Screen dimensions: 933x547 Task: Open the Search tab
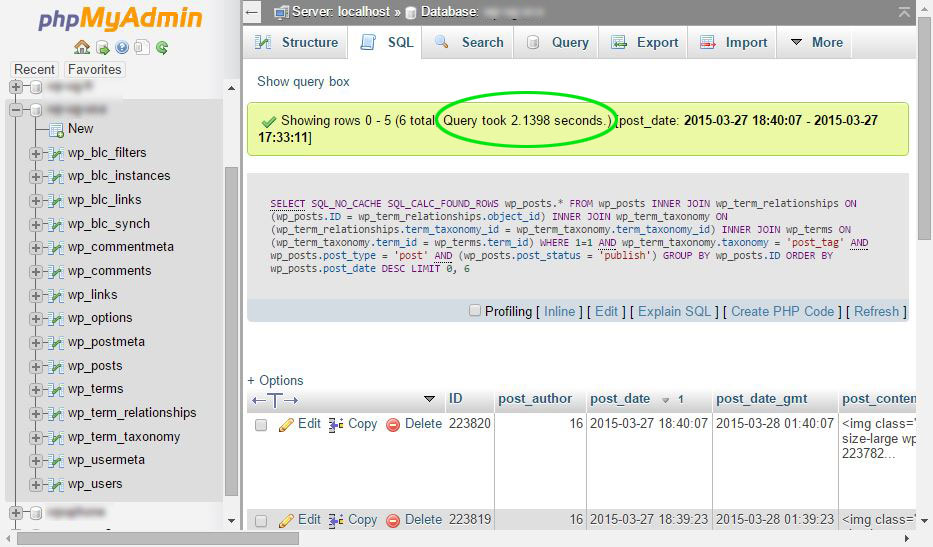(x=469, y=42)
